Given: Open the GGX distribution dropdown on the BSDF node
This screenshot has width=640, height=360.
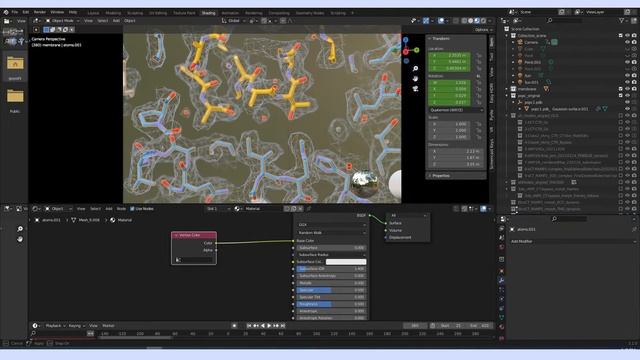Looking at the screenshot, I should (331, 225).
